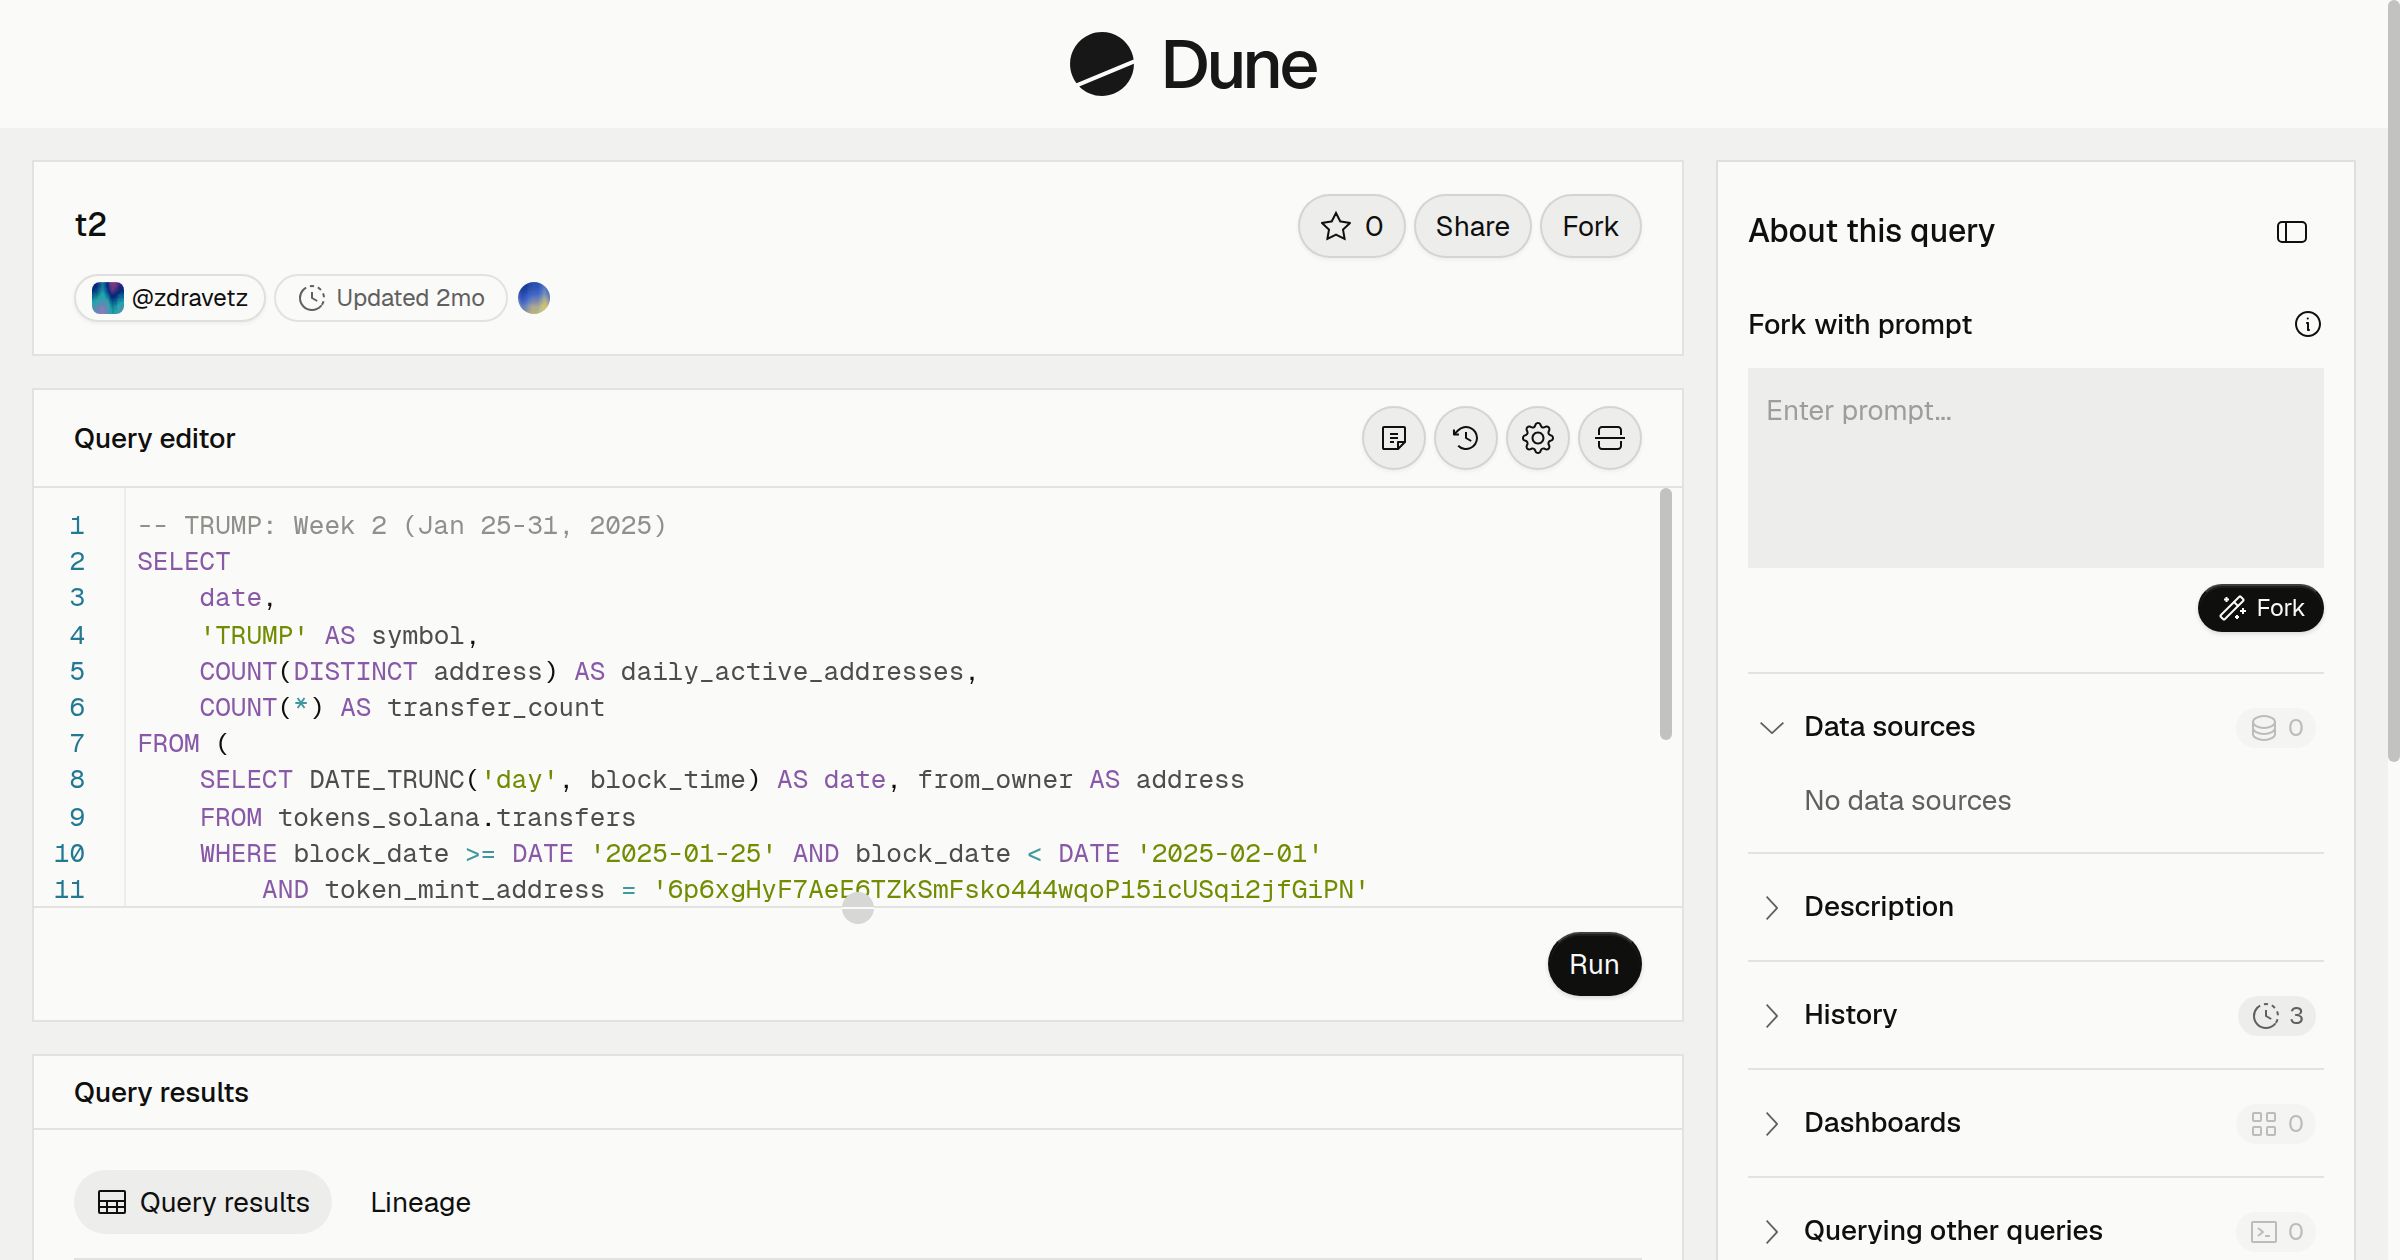
Task: Click the Data sources count badge
Action: tap(2276, 727)
